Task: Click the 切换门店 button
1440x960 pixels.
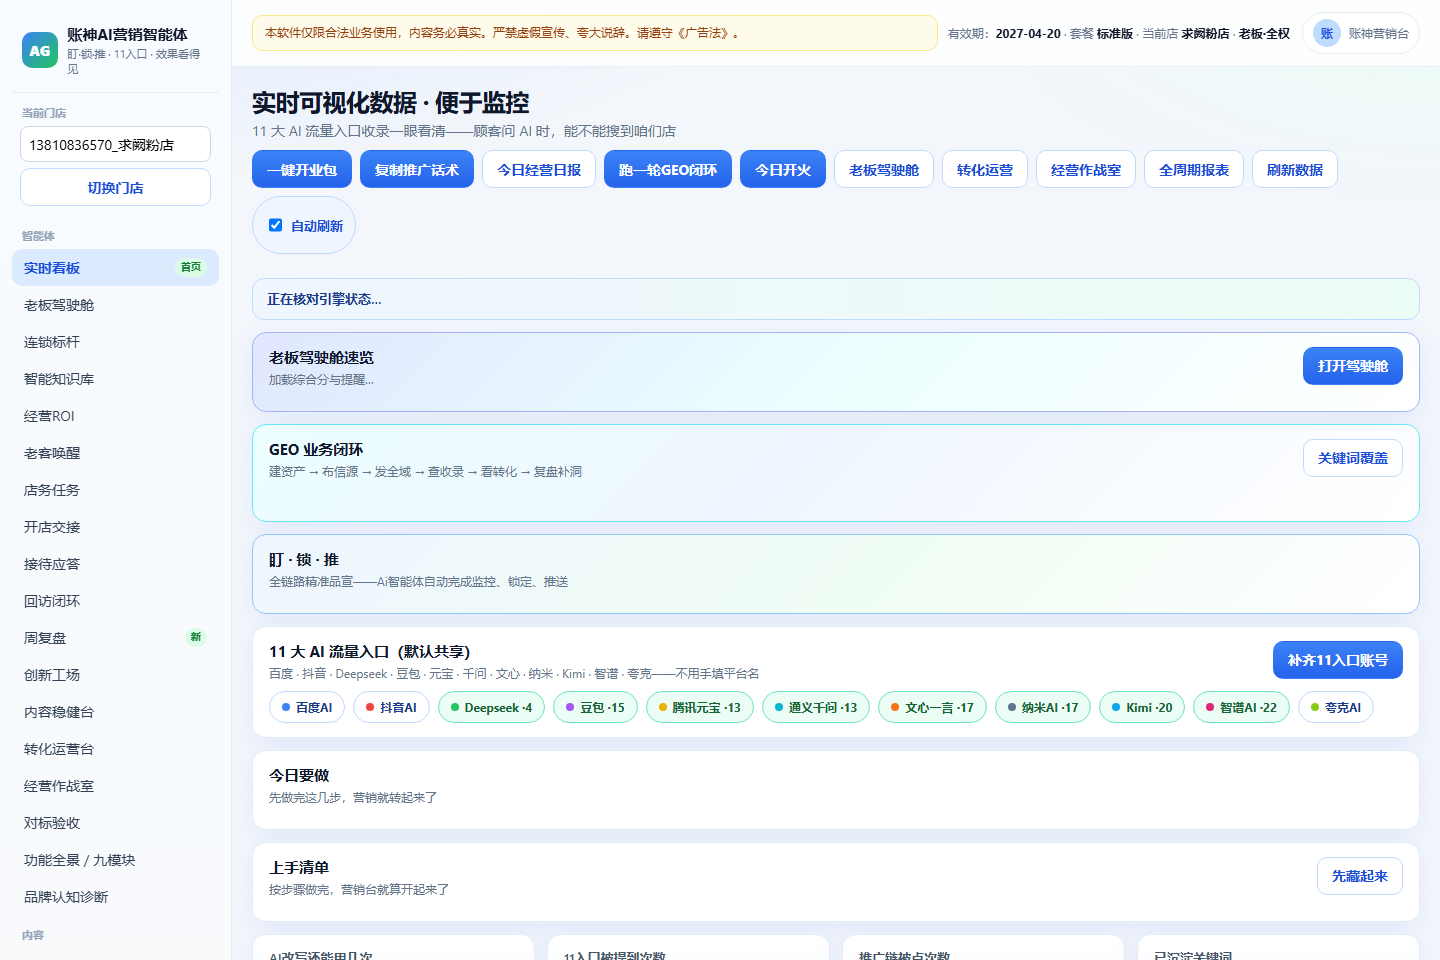Action: point(115,188)
